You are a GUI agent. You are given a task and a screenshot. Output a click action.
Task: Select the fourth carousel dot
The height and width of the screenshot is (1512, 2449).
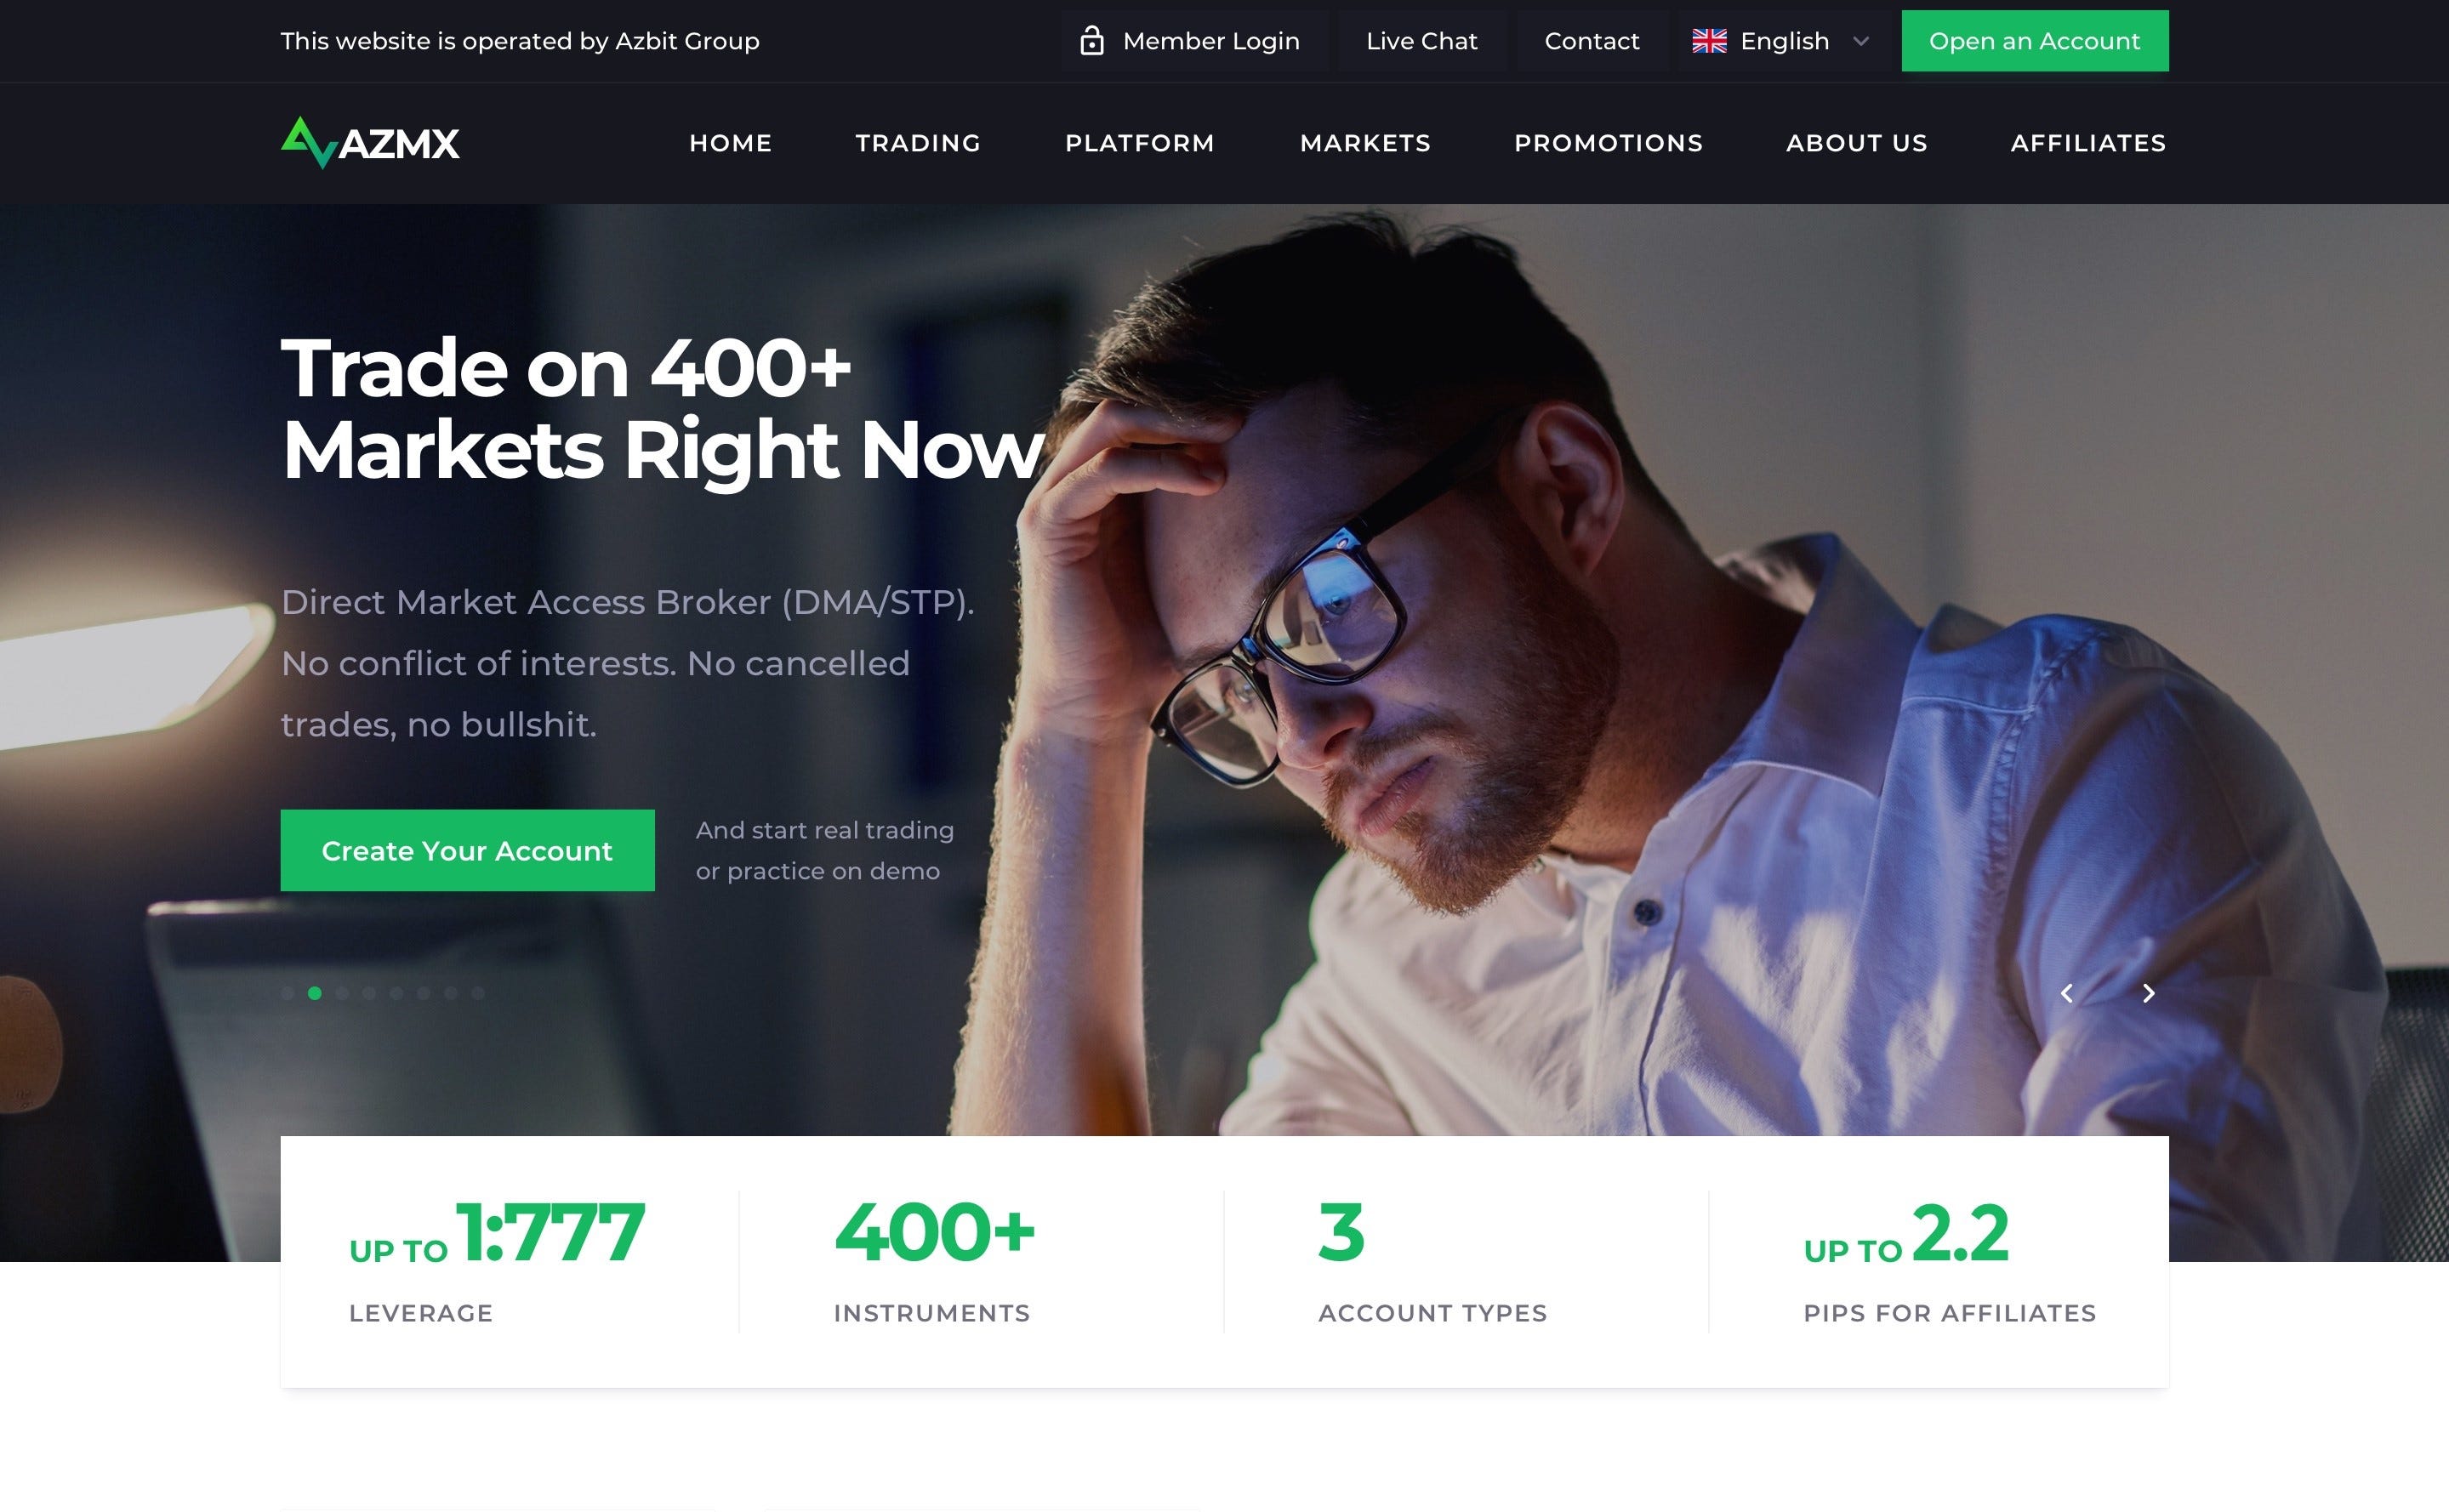(369, 993)
